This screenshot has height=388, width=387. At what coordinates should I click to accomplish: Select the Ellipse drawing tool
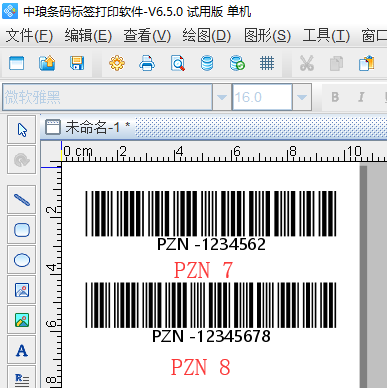(x=22, y=260)
